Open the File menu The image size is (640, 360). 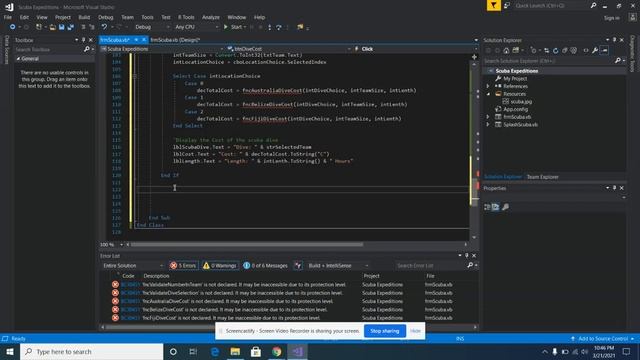8,17
